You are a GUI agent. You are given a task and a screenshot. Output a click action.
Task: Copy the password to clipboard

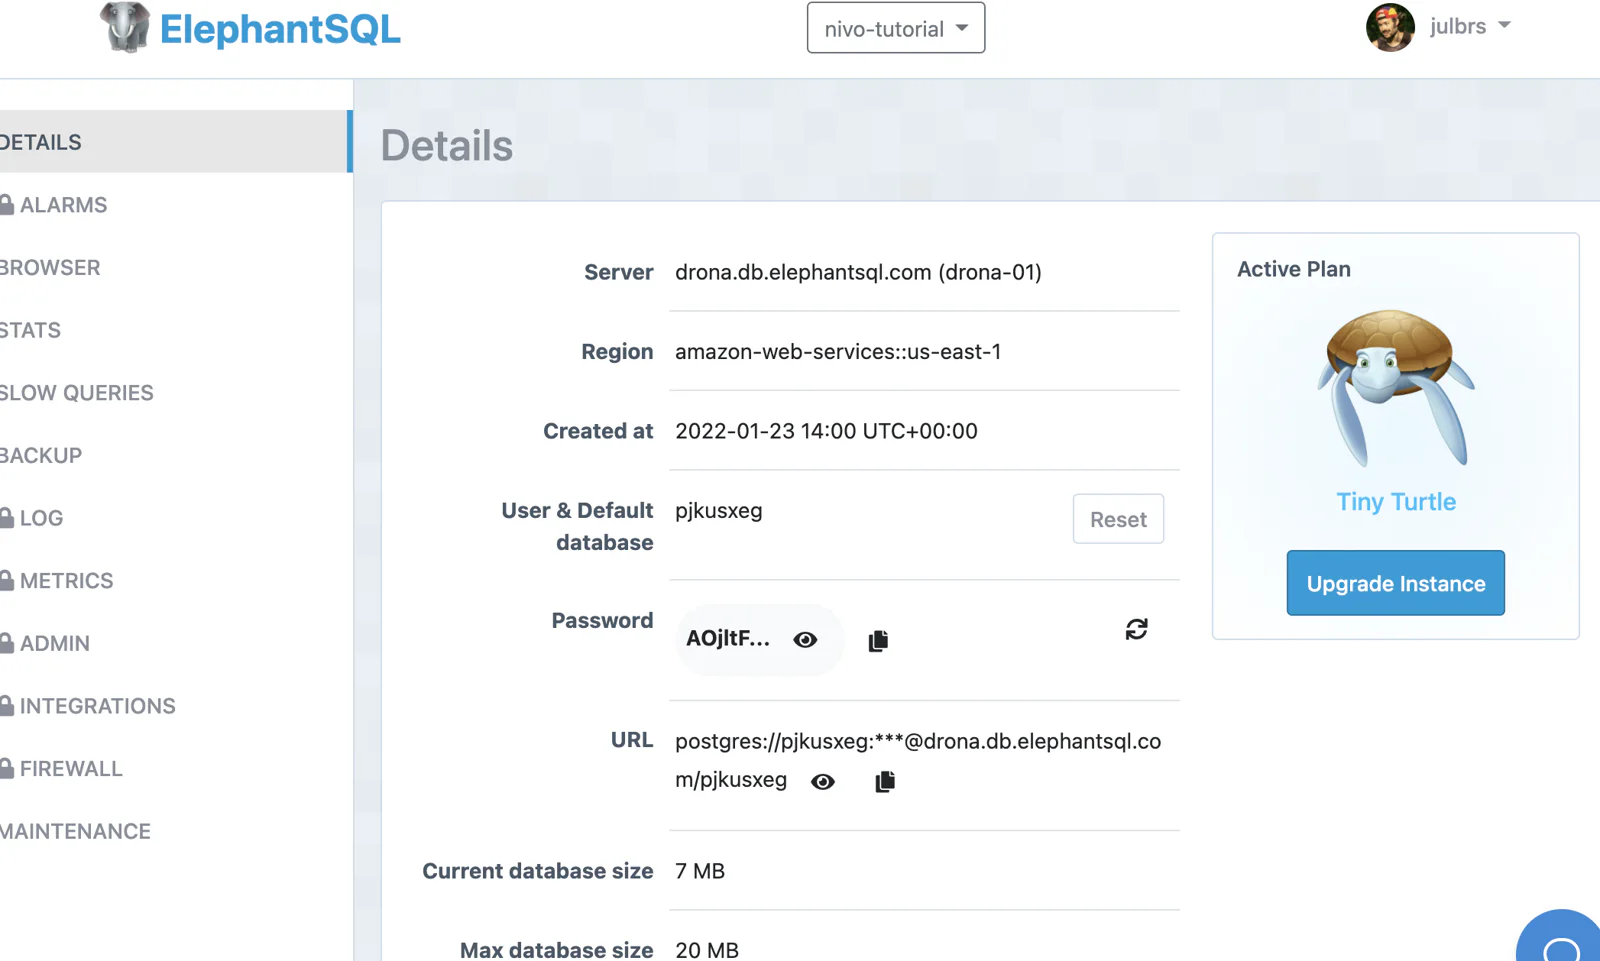(878, 641)
